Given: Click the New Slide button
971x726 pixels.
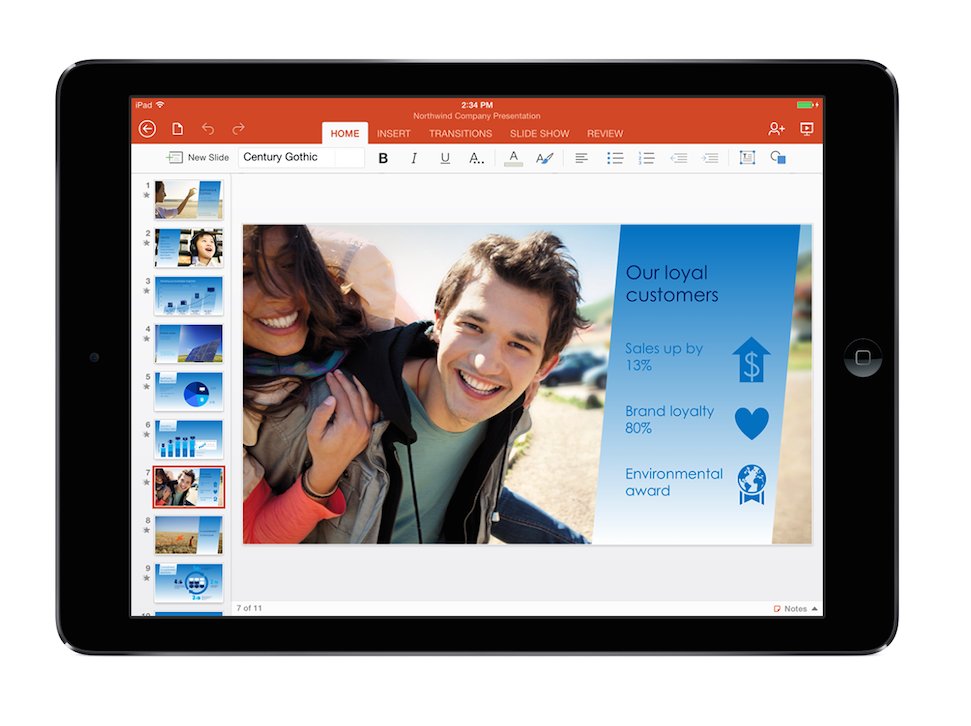Looking at the screenshot, I should 198,157.
